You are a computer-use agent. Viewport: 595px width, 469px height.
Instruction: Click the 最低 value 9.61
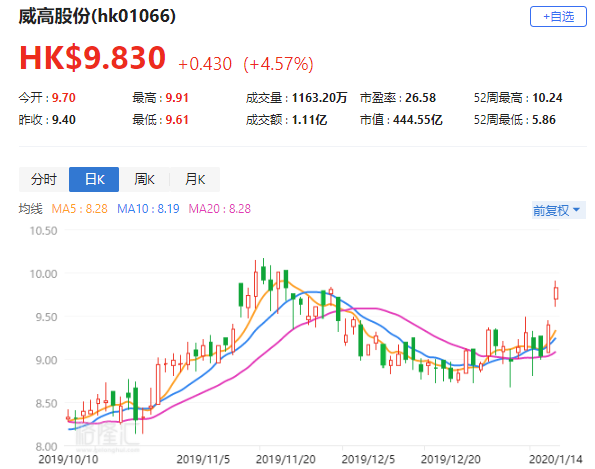click(x=177, y=120)
